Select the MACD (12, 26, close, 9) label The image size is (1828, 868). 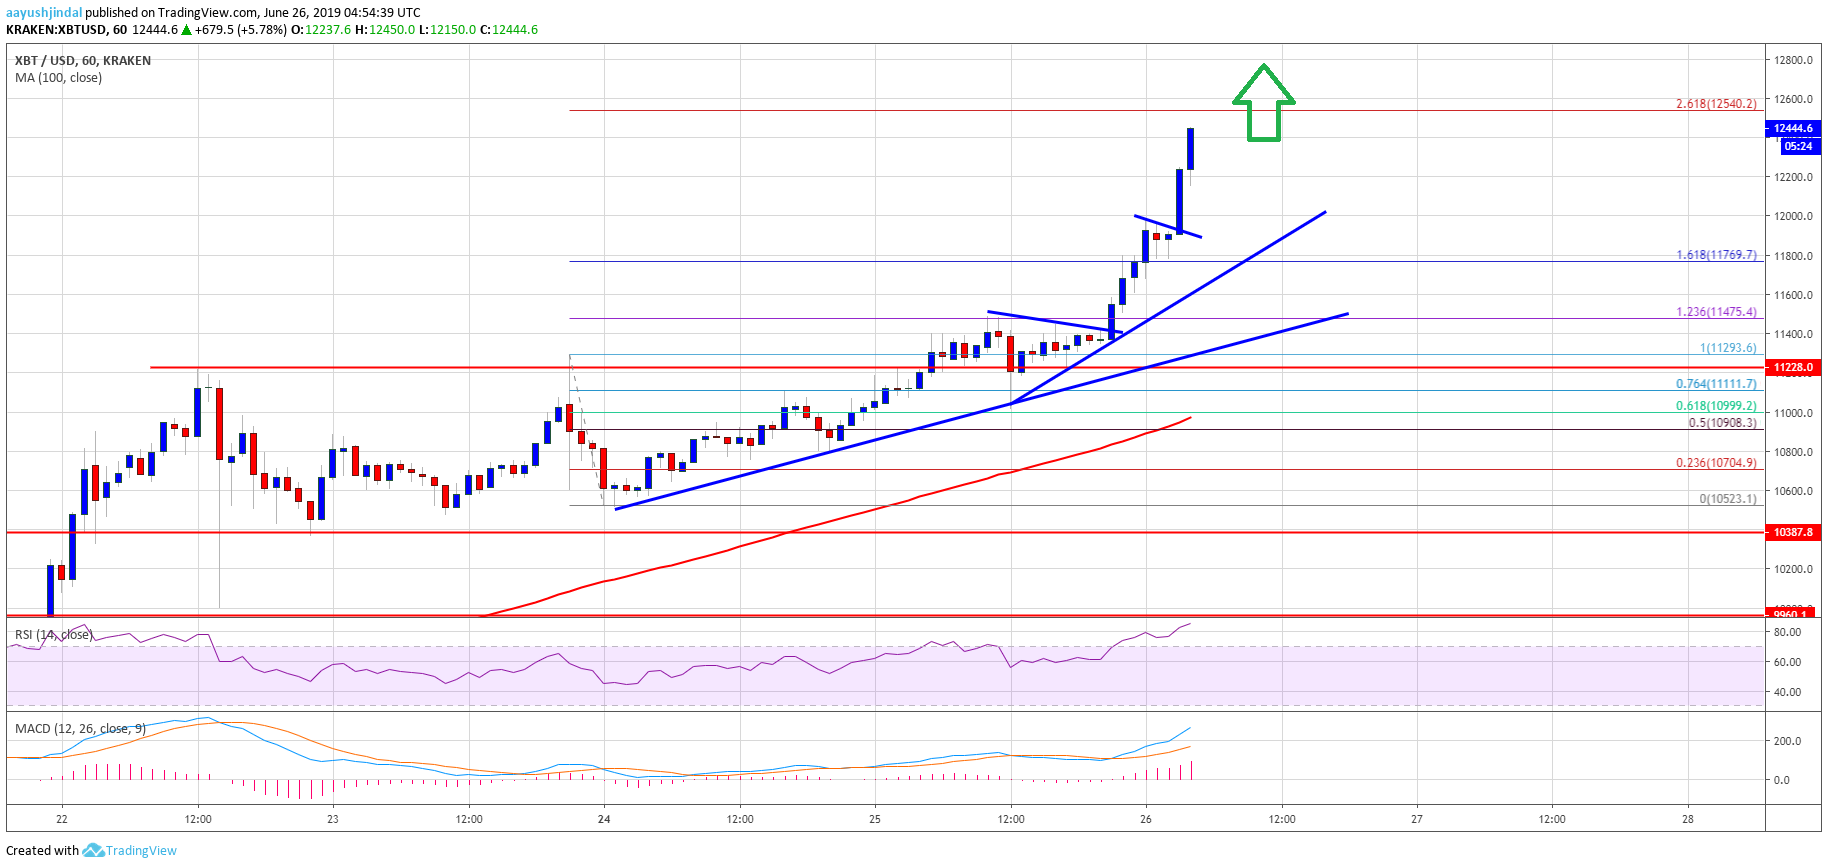[x=80, y=728]
